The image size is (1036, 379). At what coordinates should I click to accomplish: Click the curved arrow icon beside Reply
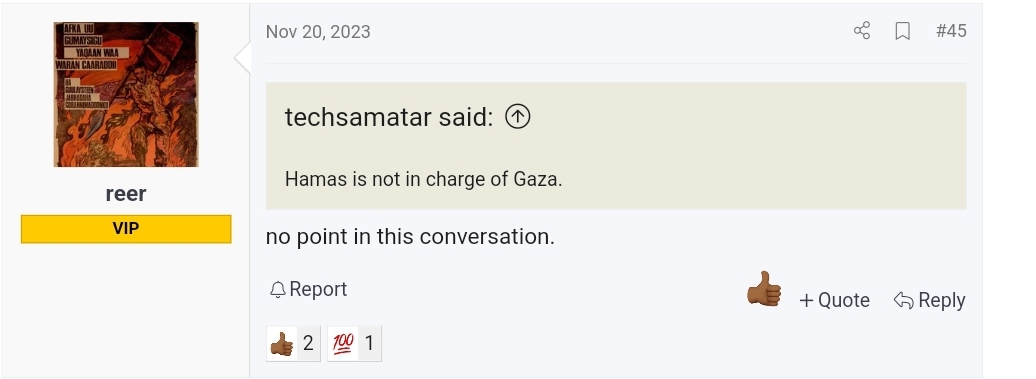pos(903,300)
